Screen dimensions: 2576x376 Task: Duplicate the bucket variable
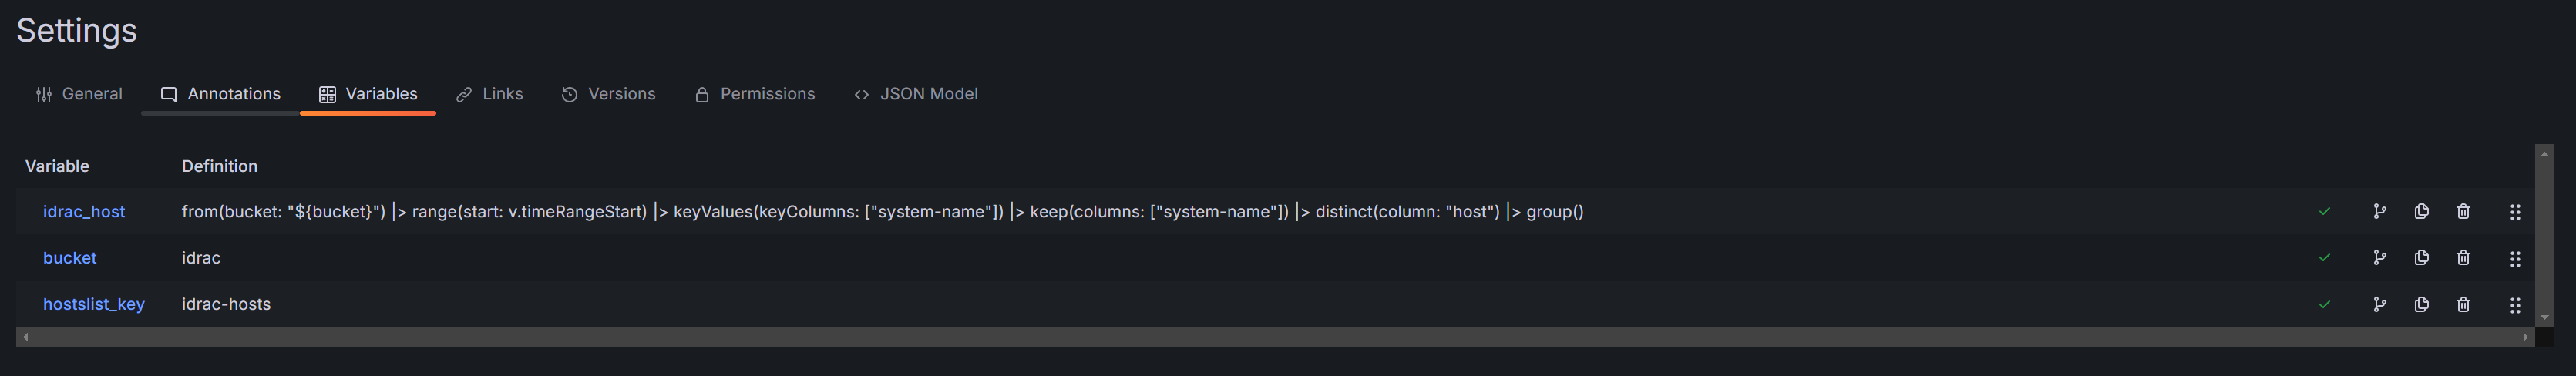pos(2421,258)
